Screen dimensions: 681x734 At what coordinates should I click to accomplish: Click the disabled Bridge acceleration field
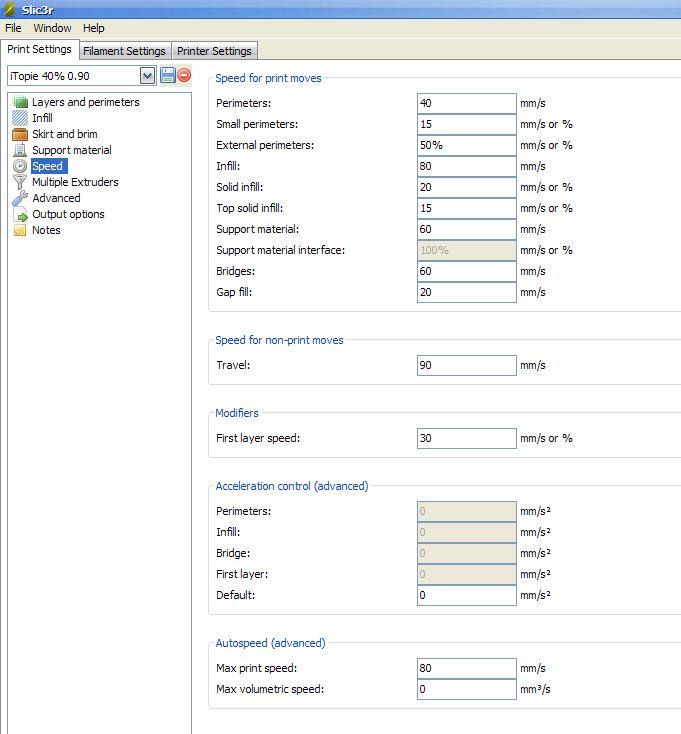[467, 553]
